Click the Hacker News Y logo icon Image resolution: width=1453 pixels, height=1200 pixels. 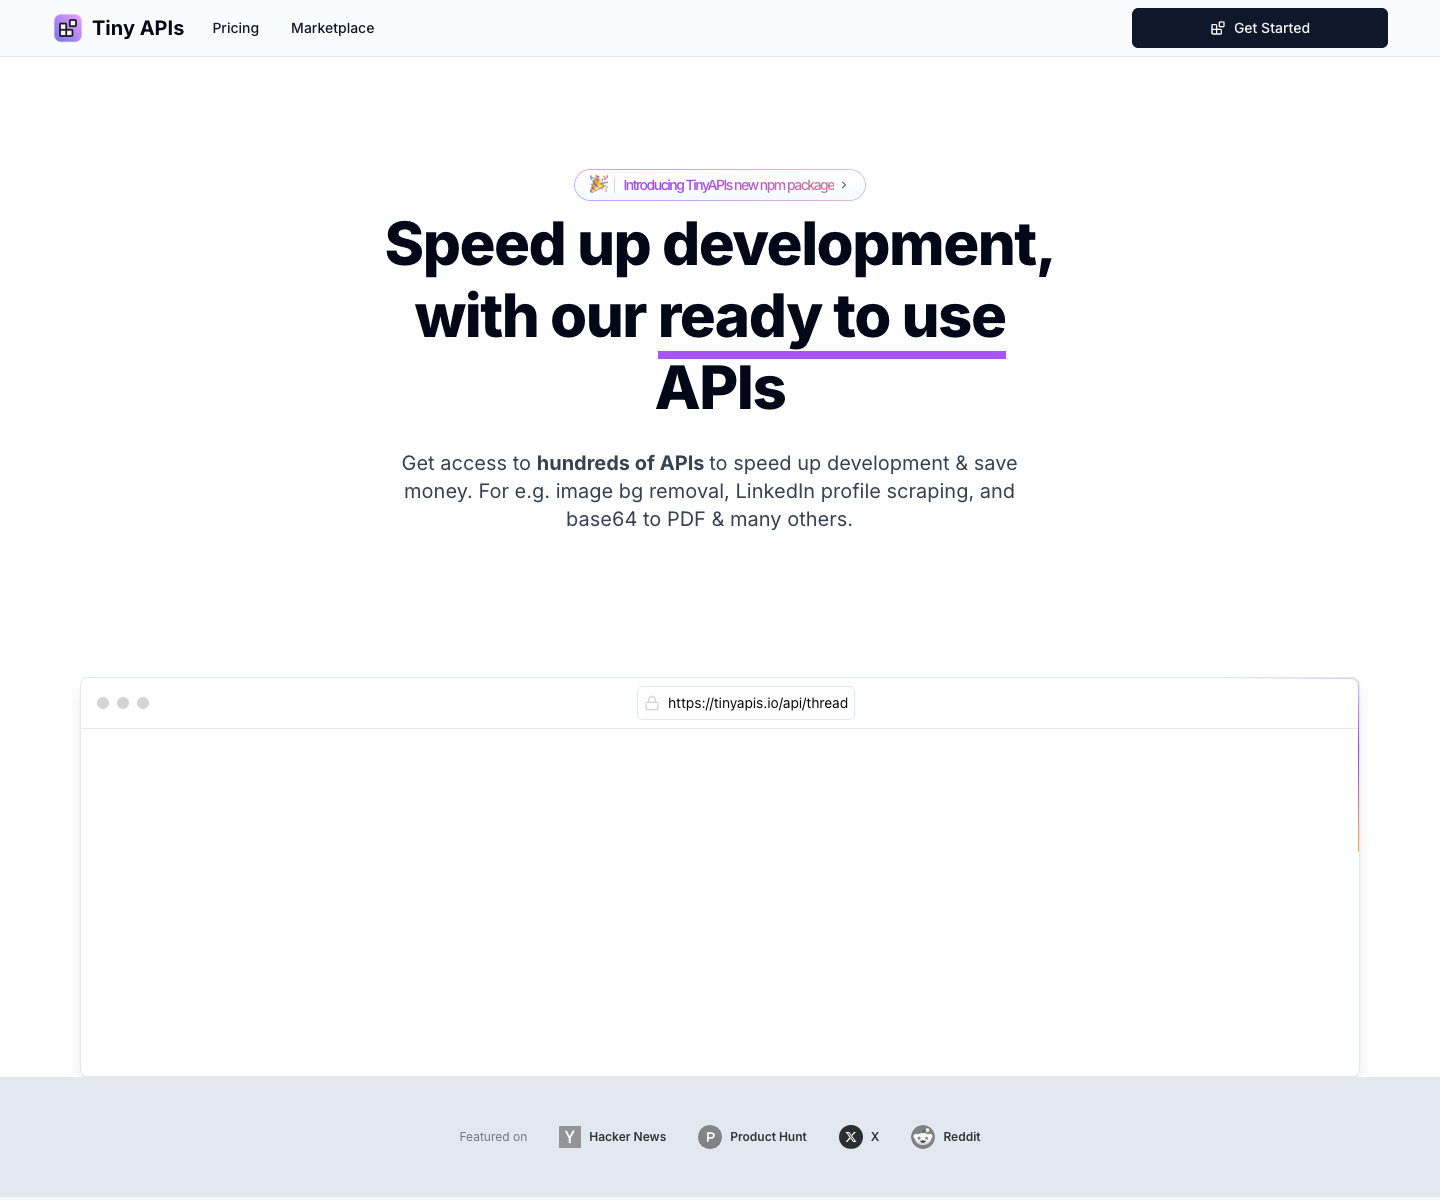[x=570, y=1137]
